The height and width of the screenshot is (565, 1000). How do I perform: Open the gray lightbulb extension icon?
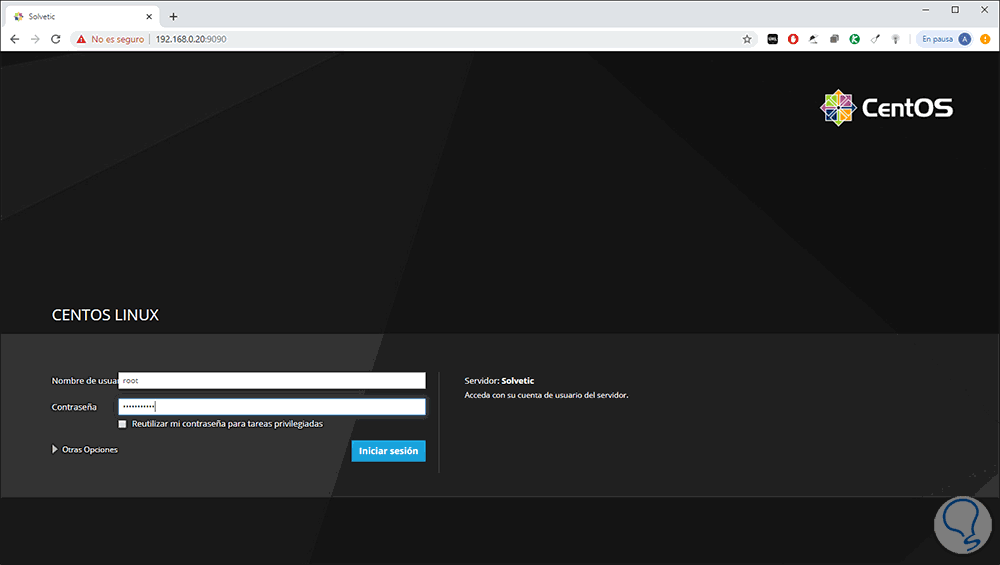(x=895, y=39)
